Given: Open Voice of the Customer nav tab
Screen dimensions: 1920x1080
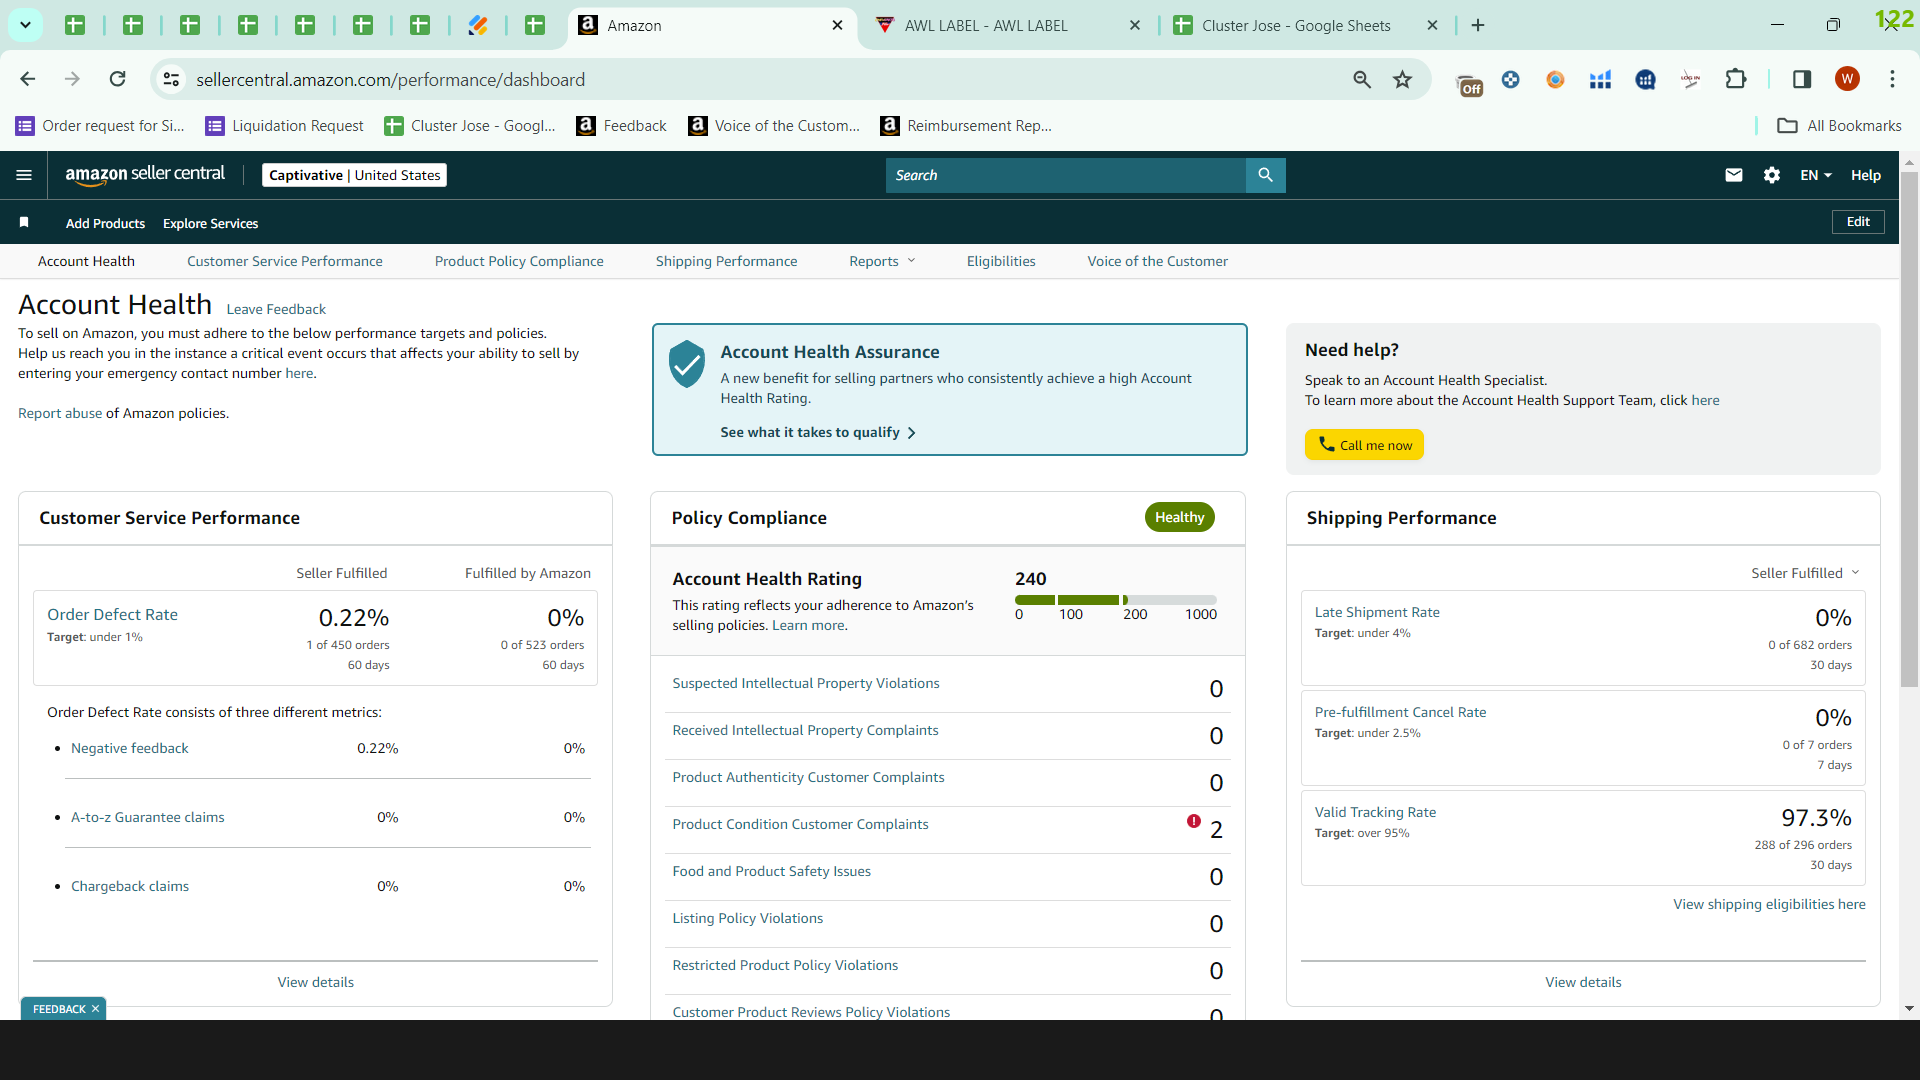Looking at the screenshot, I should point(1158,261).
